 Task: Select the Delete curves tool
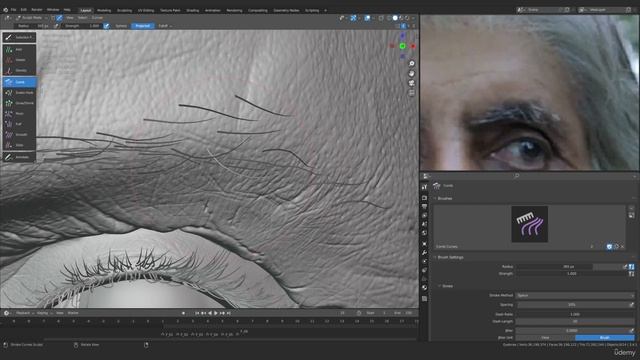point(19,60)
